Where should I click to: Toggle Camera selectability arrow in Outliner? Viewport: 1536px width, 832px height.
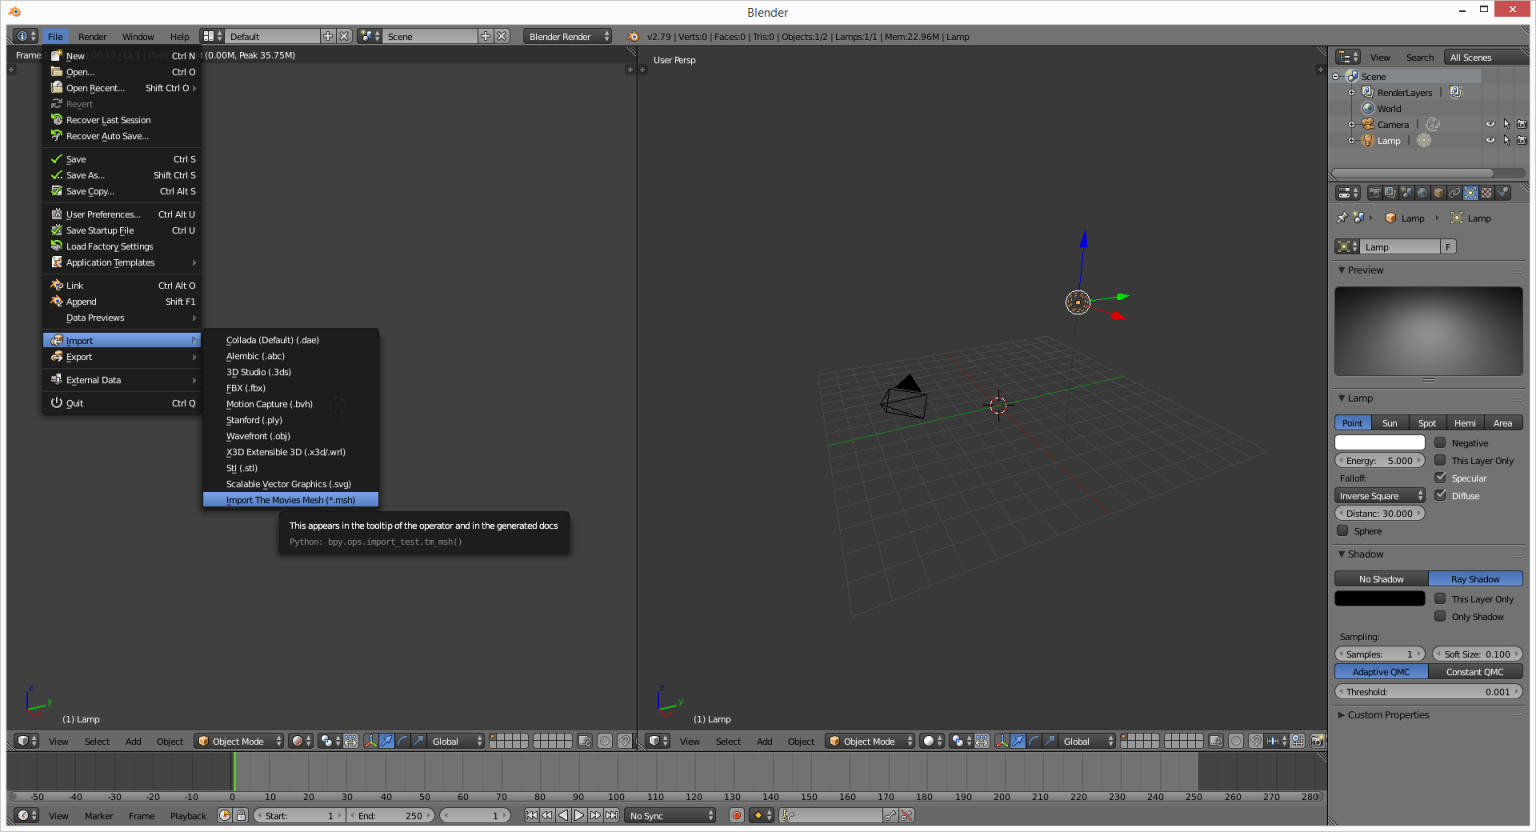(x=1506, y=125)
